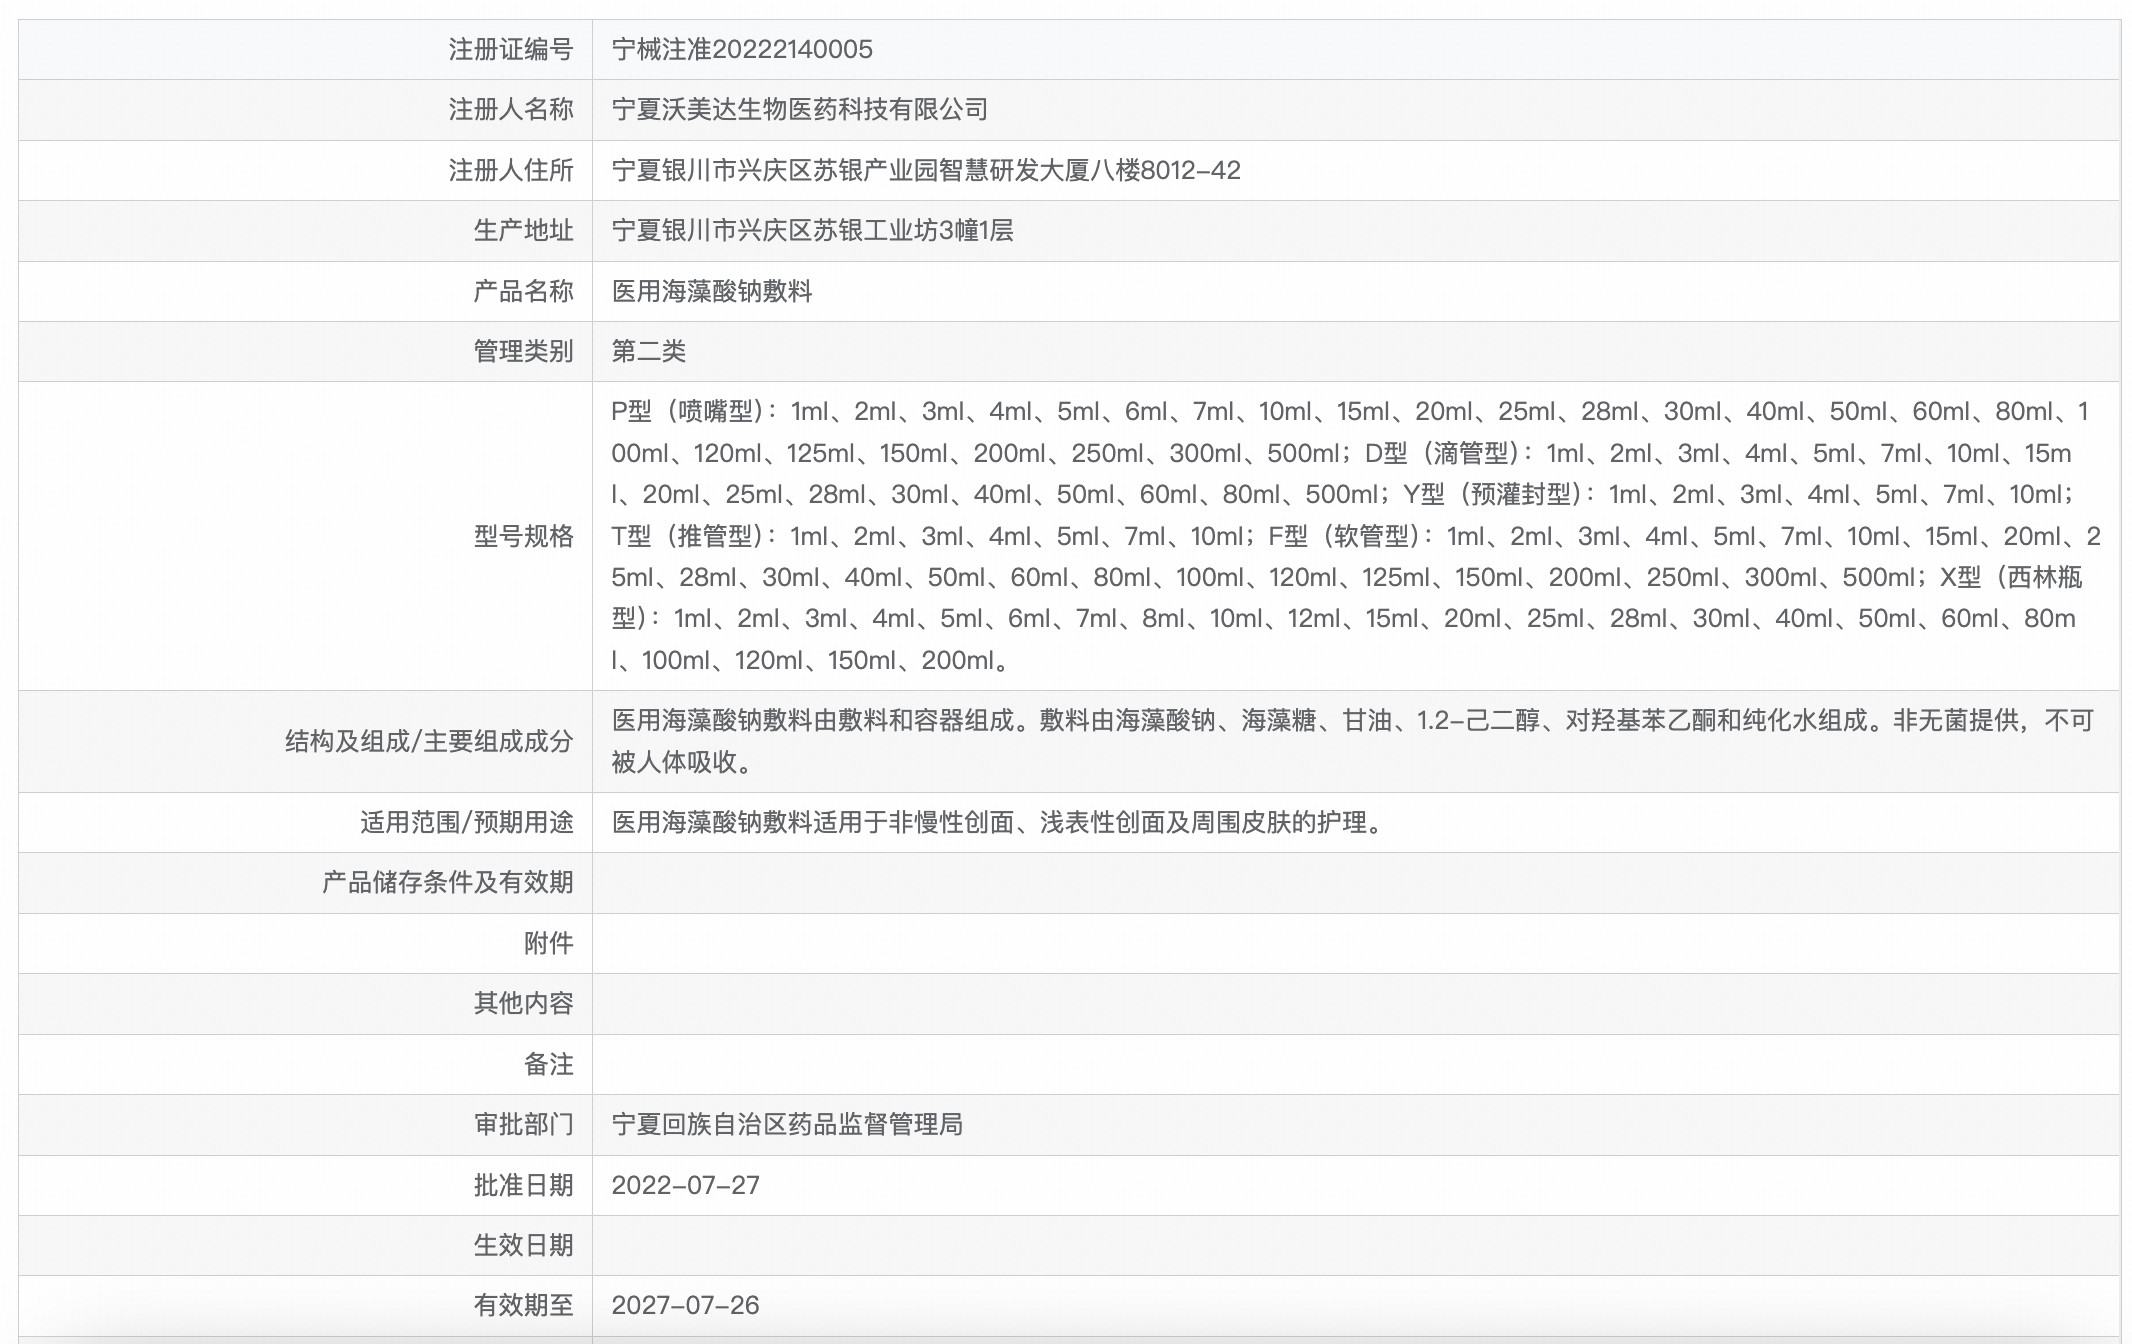Click the 注册人名称 row label
This screenshot has width=2132, height=1344.
click(510, 110)
